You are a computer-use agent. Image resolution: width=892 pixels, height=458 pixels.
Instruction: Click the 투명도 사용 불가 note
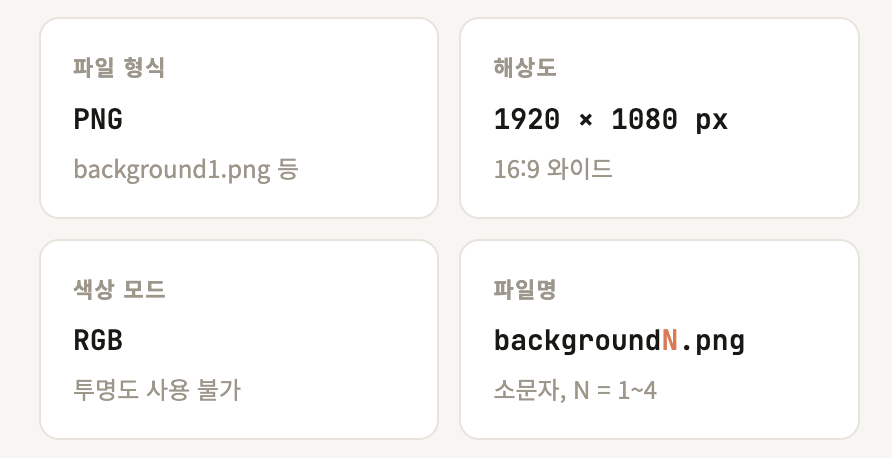[x=157, y=390]
